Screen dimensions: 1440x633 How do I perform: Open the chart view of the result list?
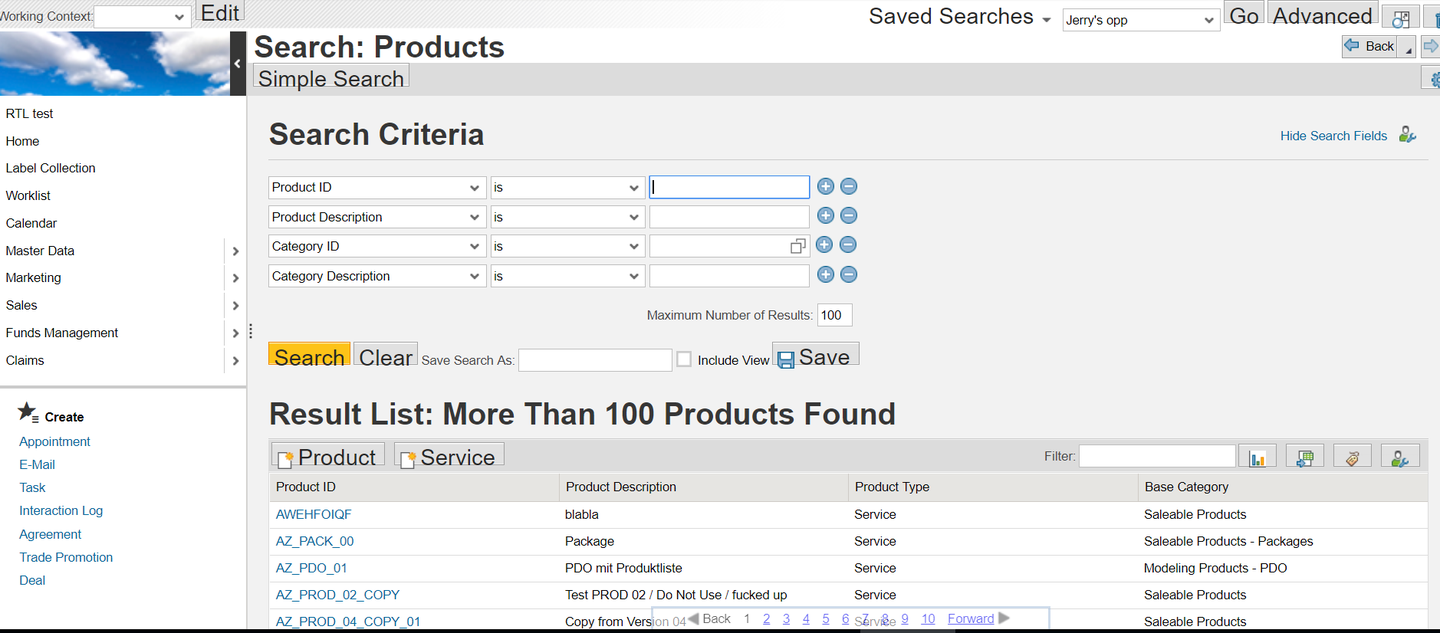[1258, 455]
